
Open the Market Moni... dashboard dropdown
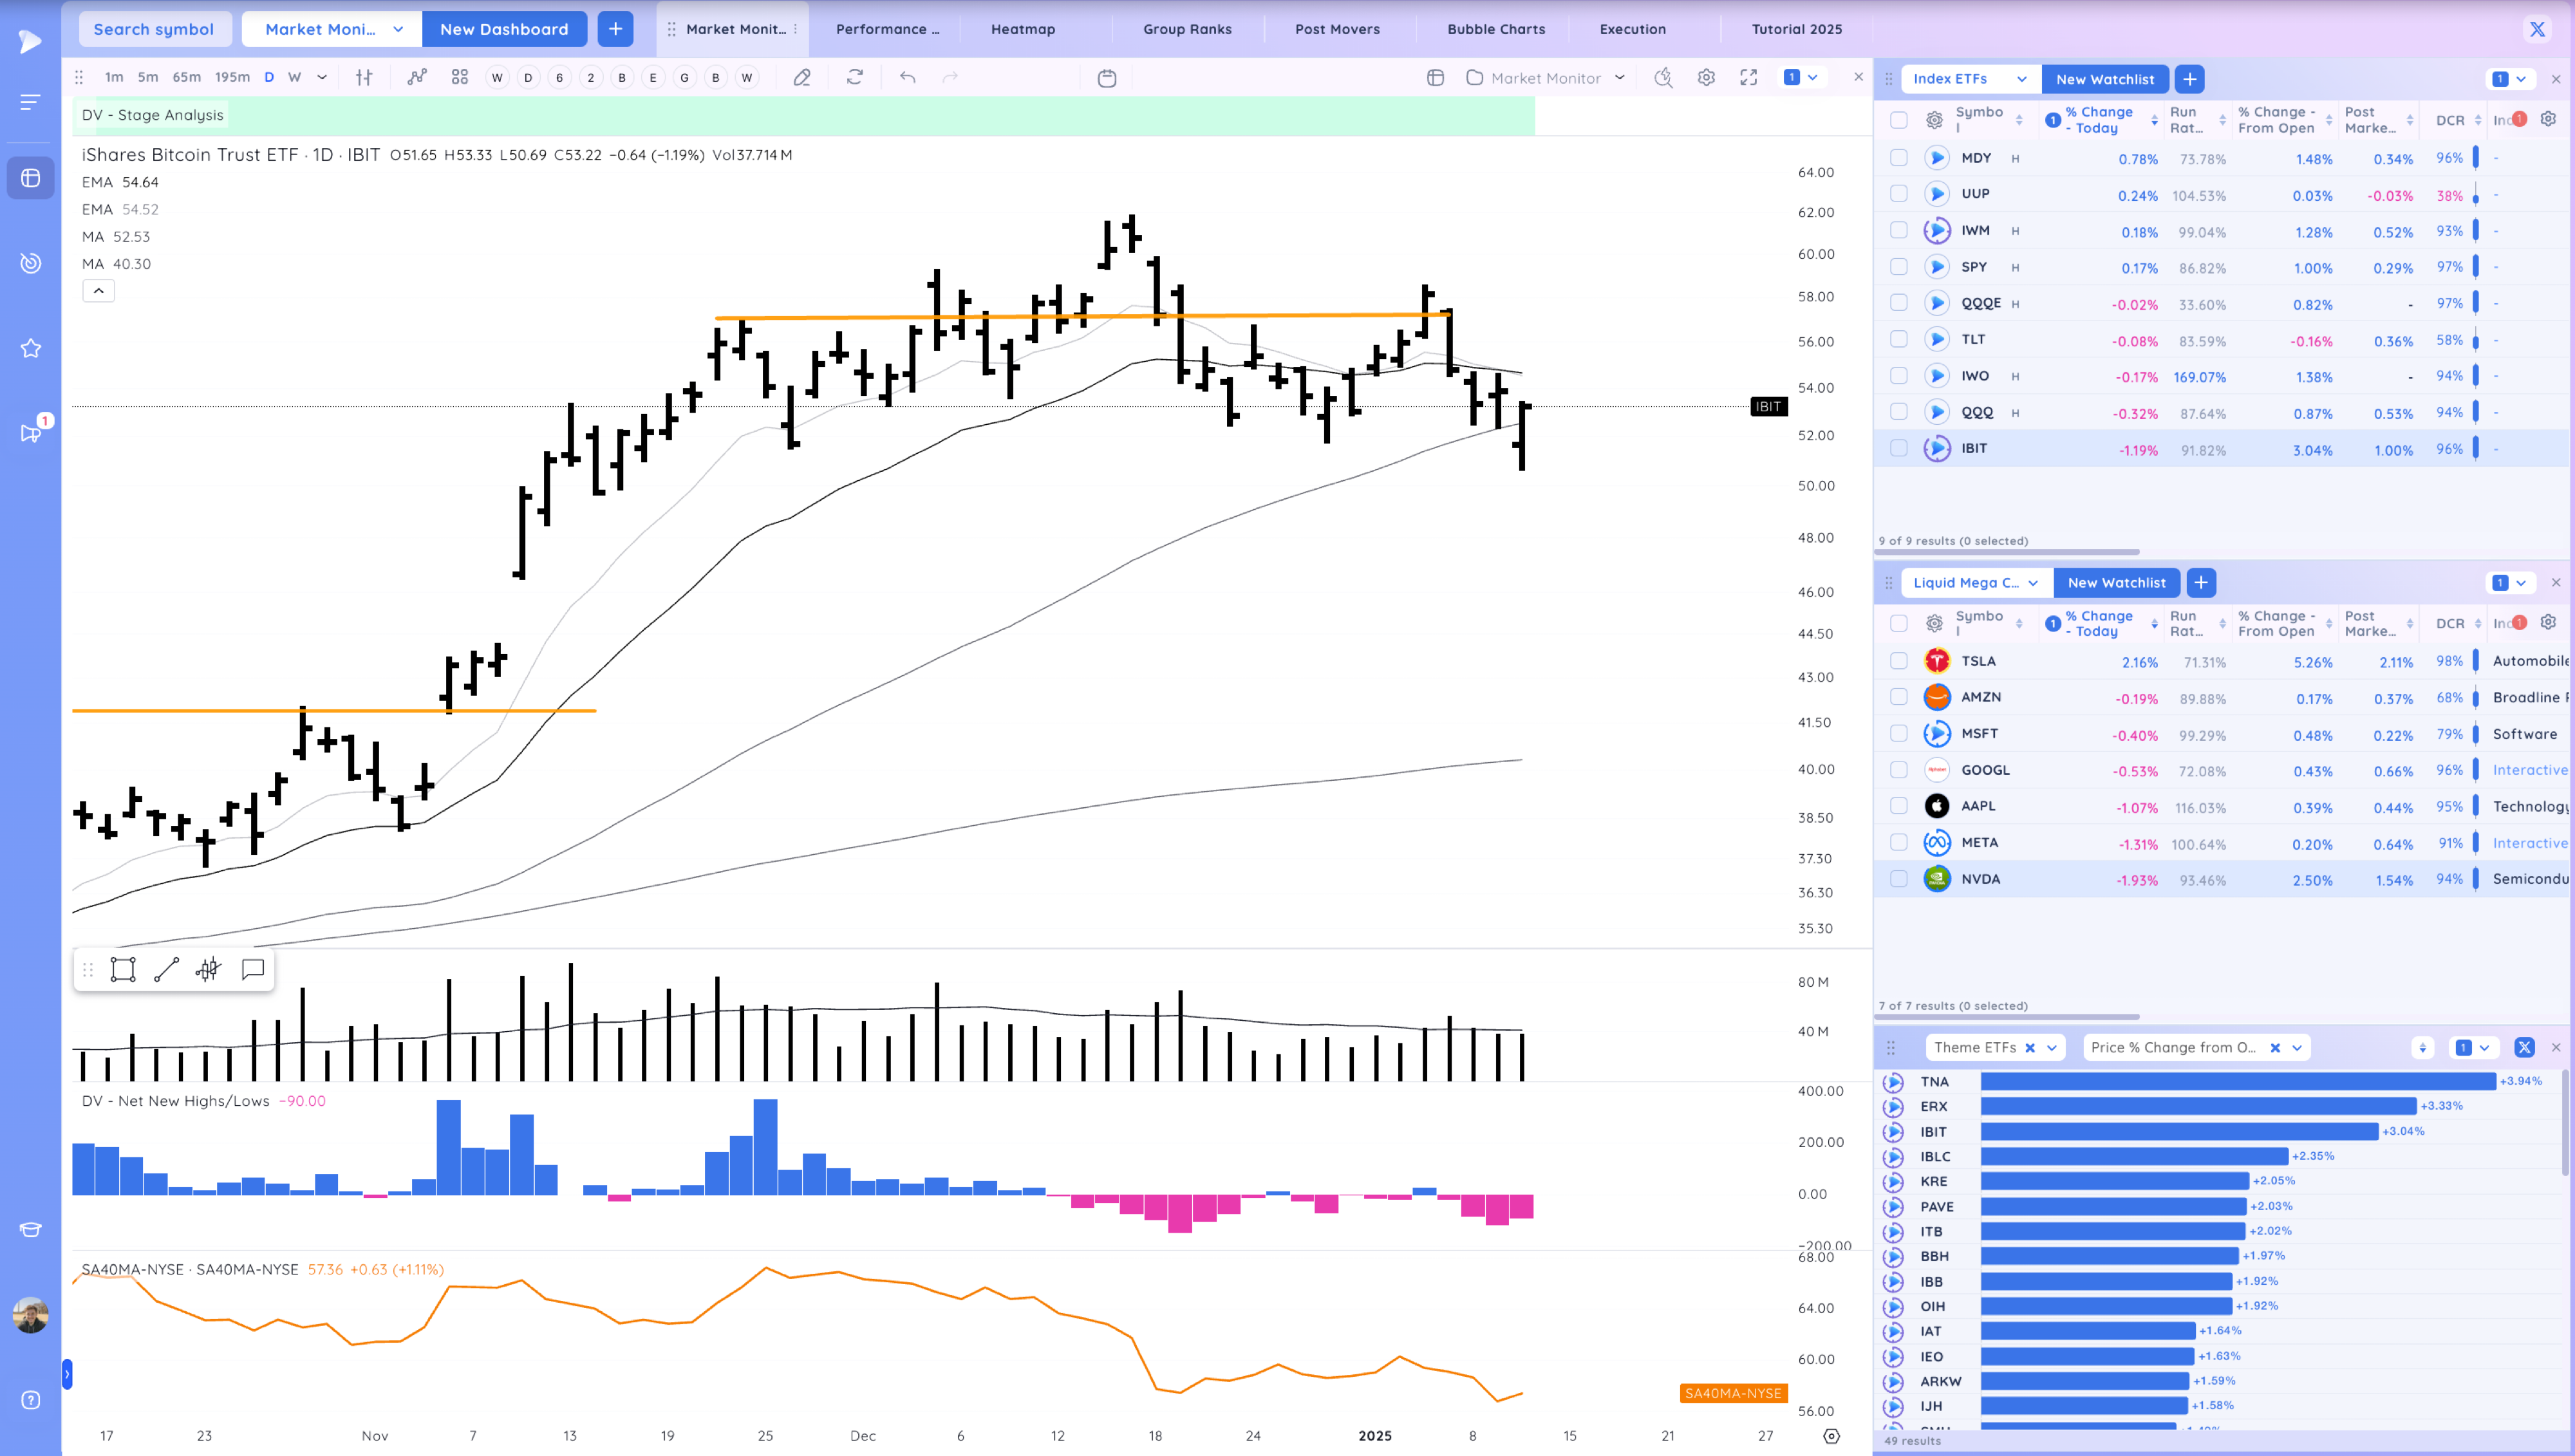click(x=332, y=29)
